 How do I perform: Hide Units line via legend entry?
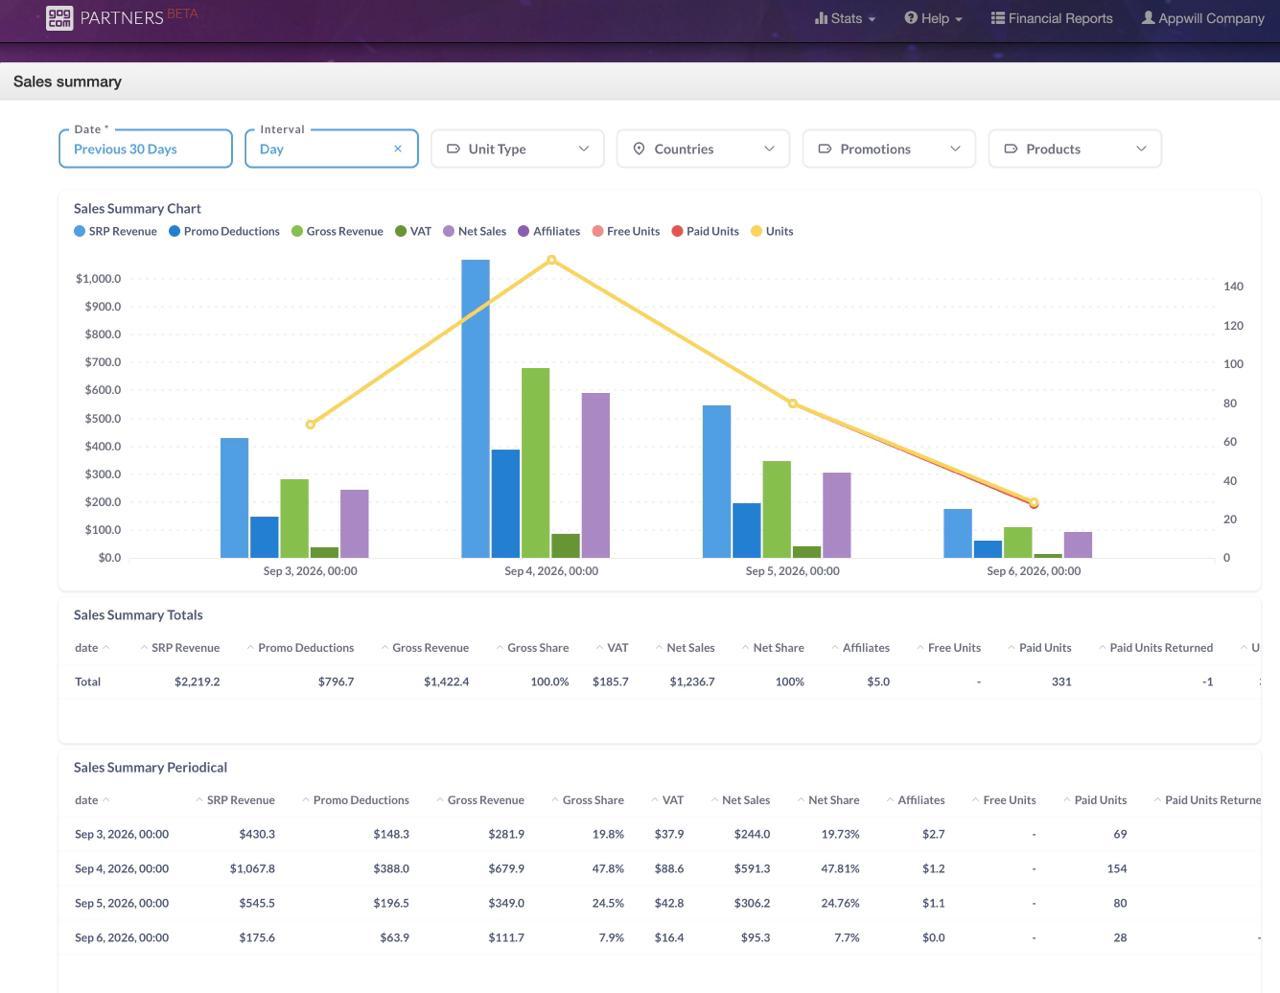772,231
